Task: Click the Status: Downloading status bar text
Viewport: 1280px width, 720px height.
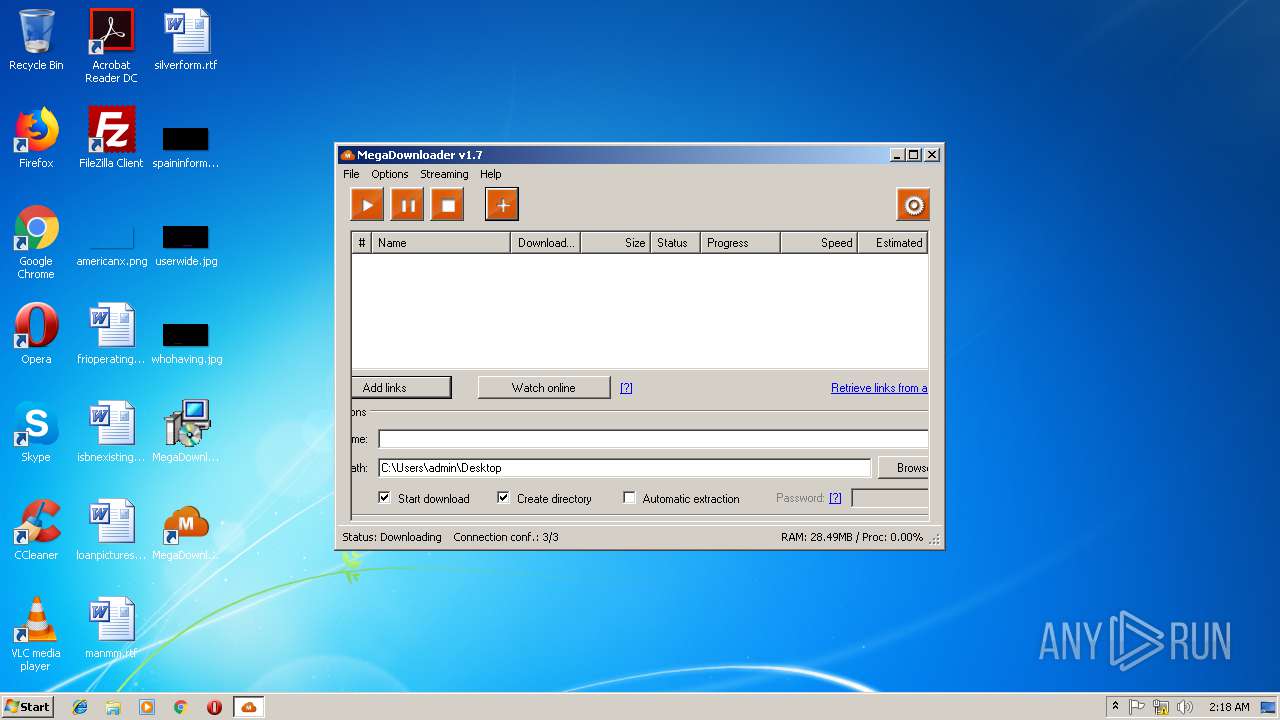Action: pos(392,537)
